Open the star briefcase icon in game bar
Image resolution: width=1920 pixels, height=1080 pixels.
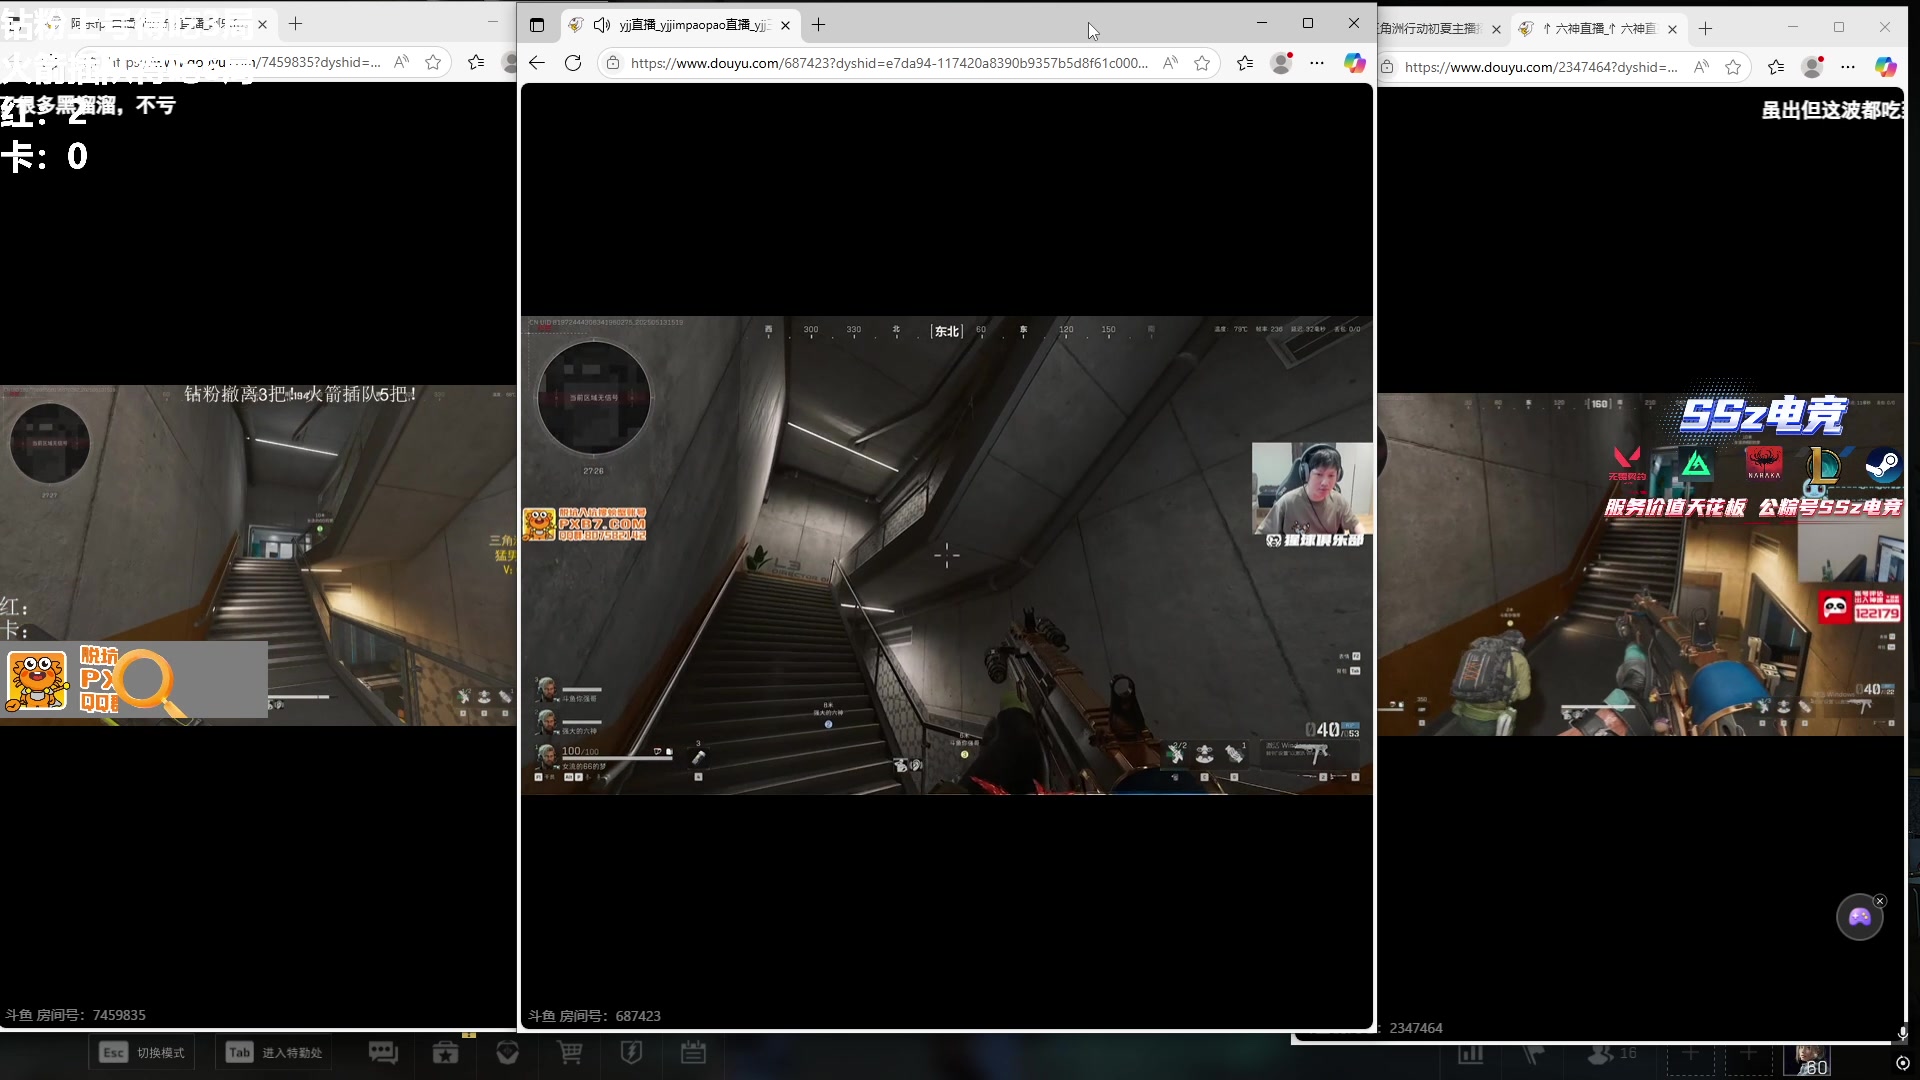[x=446, y=1052]
